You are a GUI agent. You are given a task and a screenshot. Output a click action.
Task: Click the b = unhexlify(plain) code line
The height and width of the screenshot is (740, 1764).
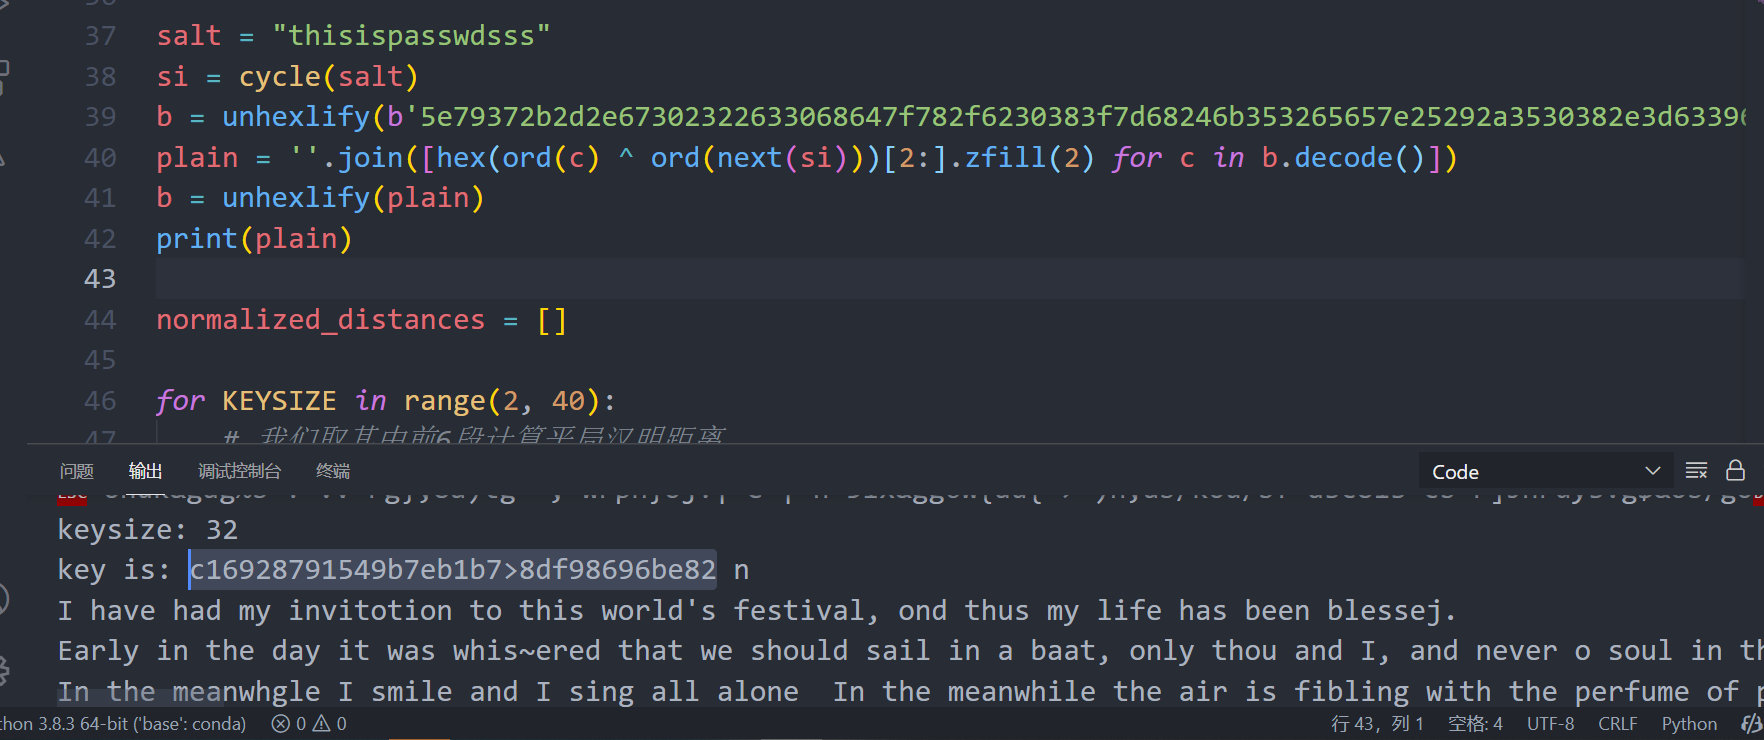[x=320, y=198]
